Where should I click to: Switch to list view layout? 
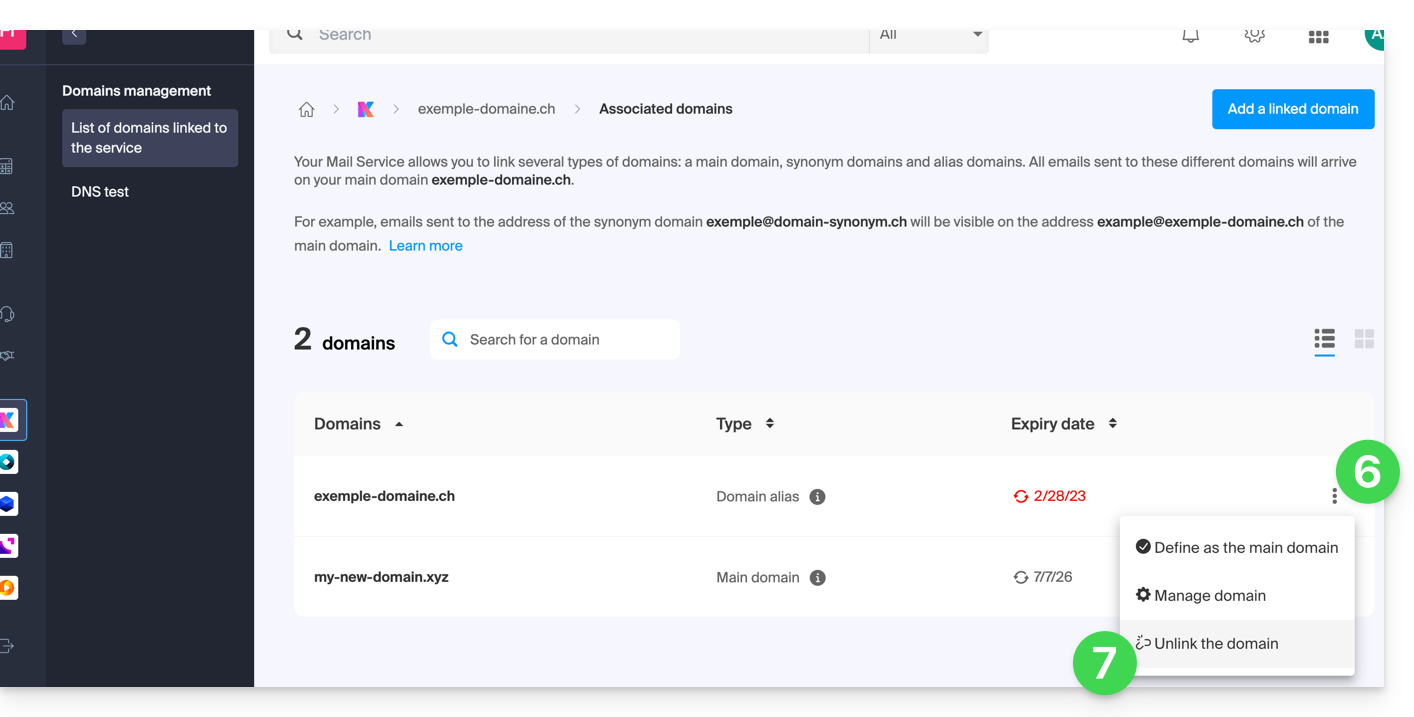[x=1325, y=339]
